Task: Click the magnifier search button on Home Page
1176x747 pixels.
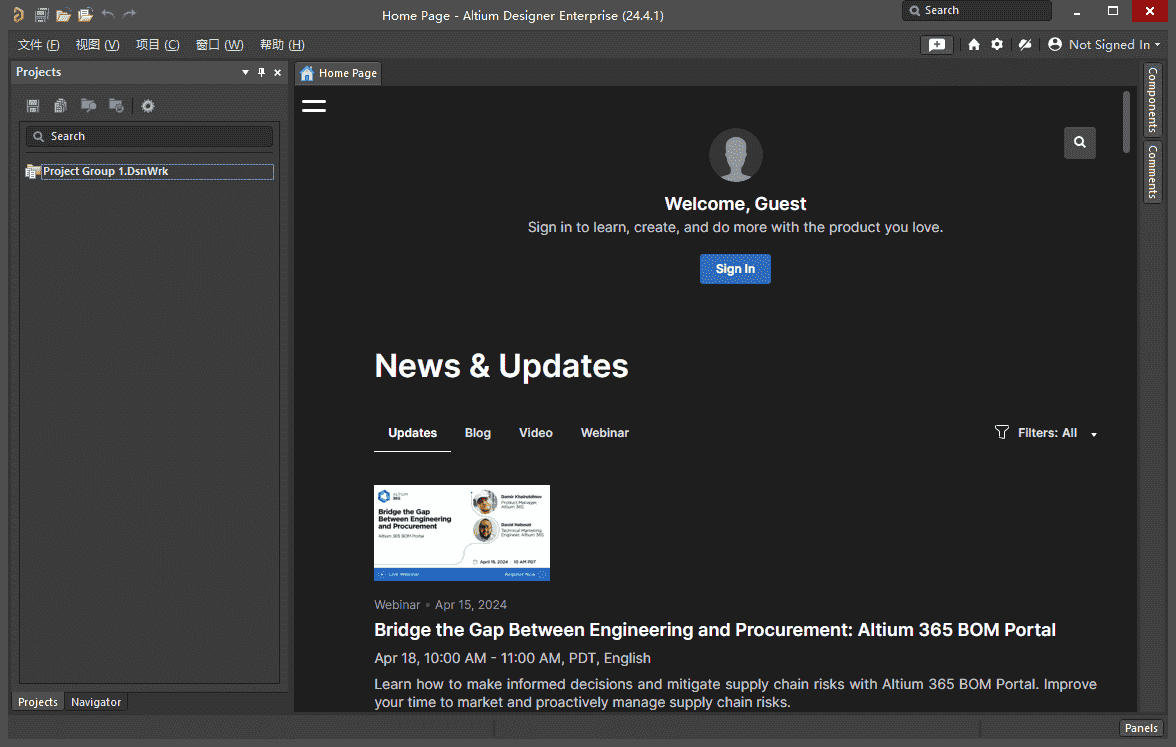Action: pos(1080,143)
